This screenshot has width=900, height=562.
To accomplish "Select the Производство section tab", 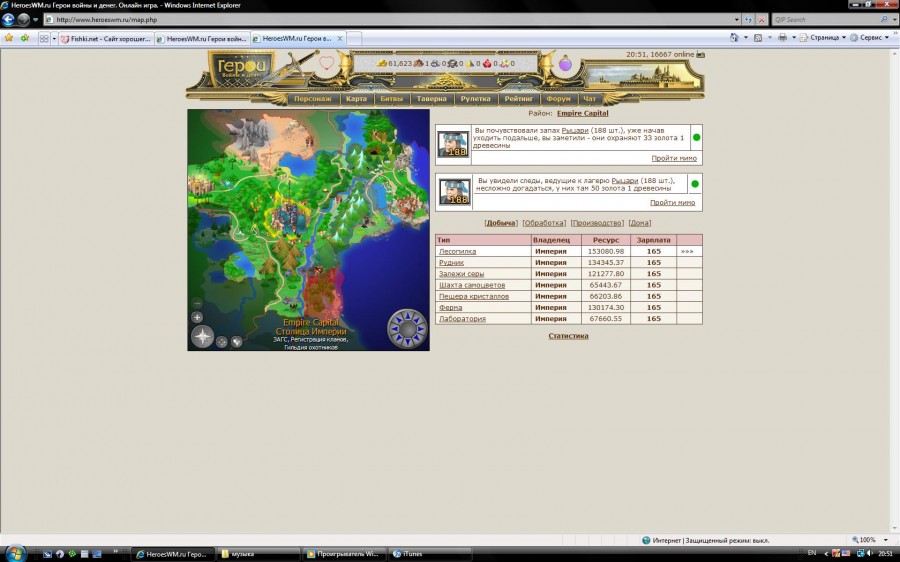I will click(x=597, y=223).
